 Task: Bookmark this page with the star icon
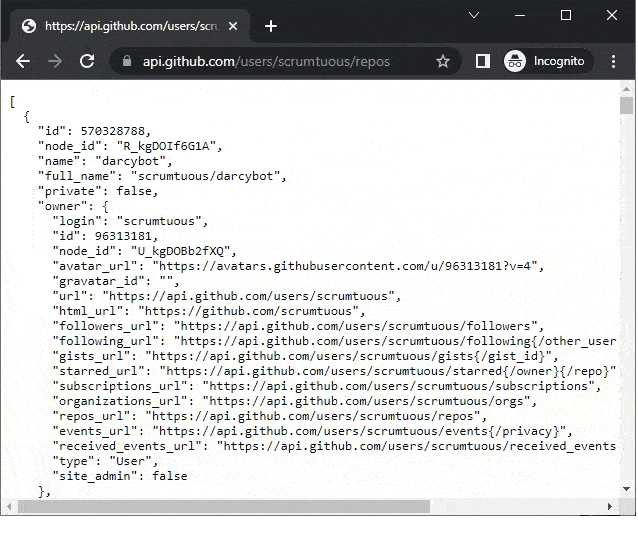pyautogui.click(x=443, y=61)
